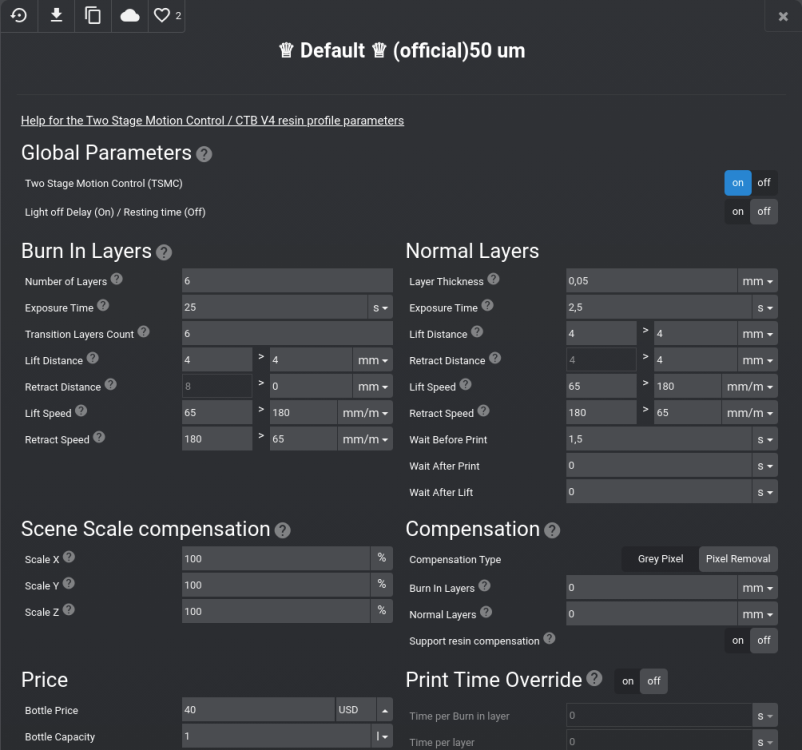802x750 pixels.
Task: Click the restore history icon
Action: [19, 16]
